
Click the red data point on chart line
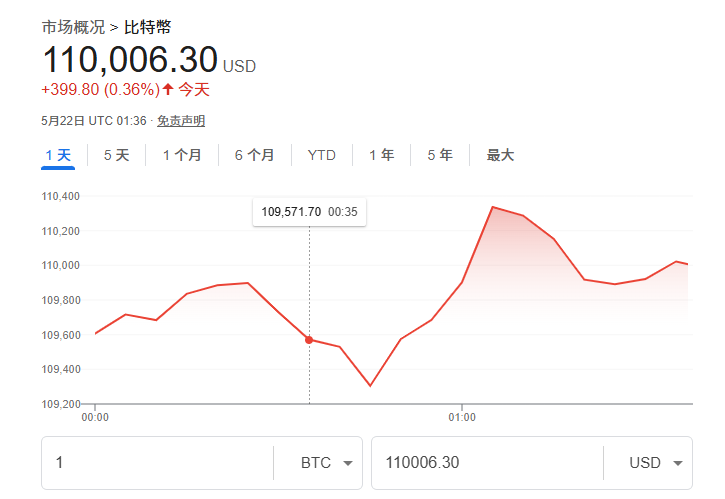click(309, 340)
